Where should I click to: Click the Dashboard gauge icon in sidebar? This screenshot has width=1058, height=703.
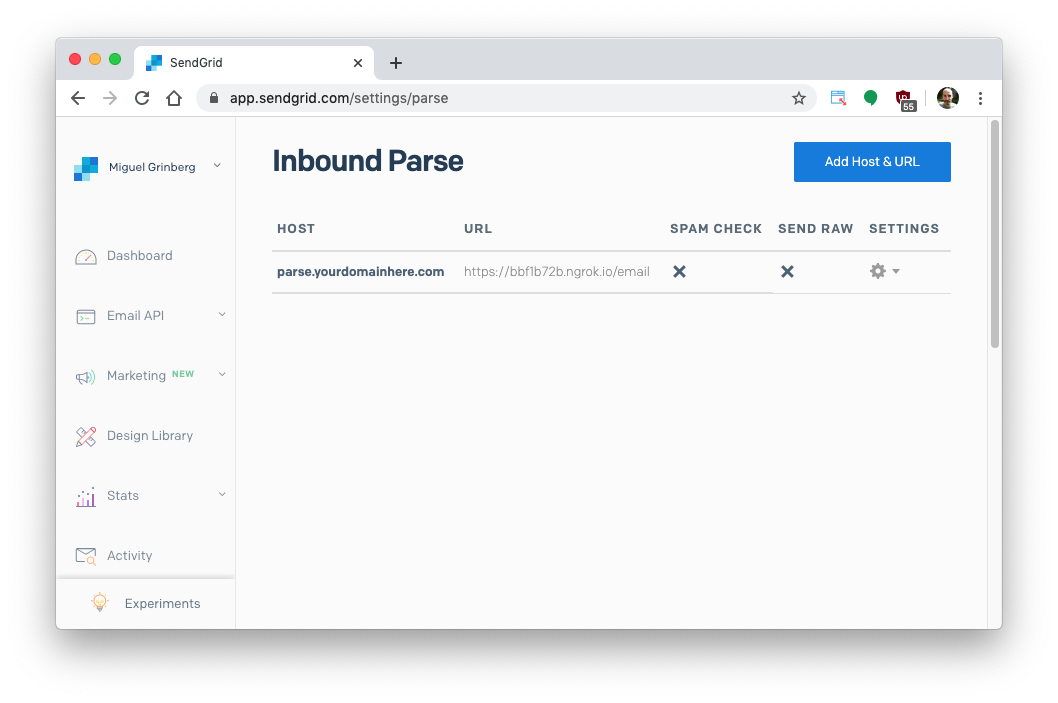pos(86,257)
